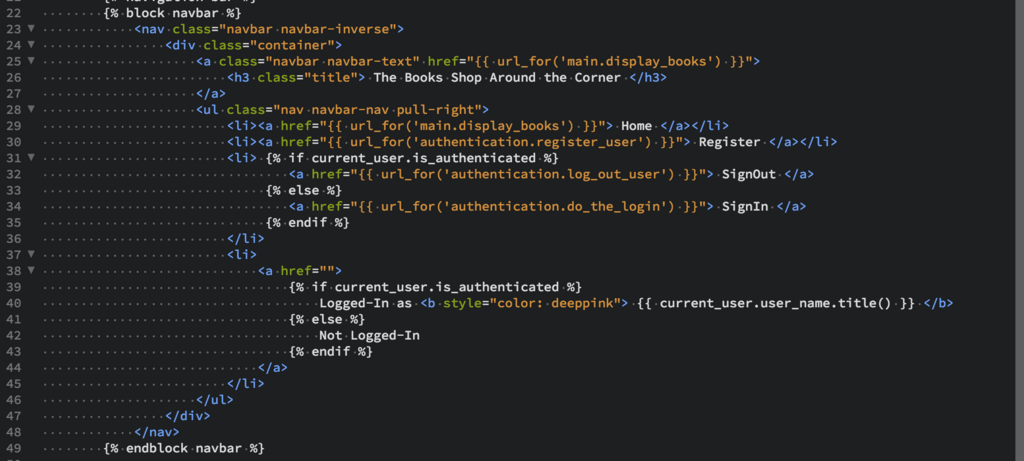
Task: Click line number 26 in the gutter
Action: [13, 77]
